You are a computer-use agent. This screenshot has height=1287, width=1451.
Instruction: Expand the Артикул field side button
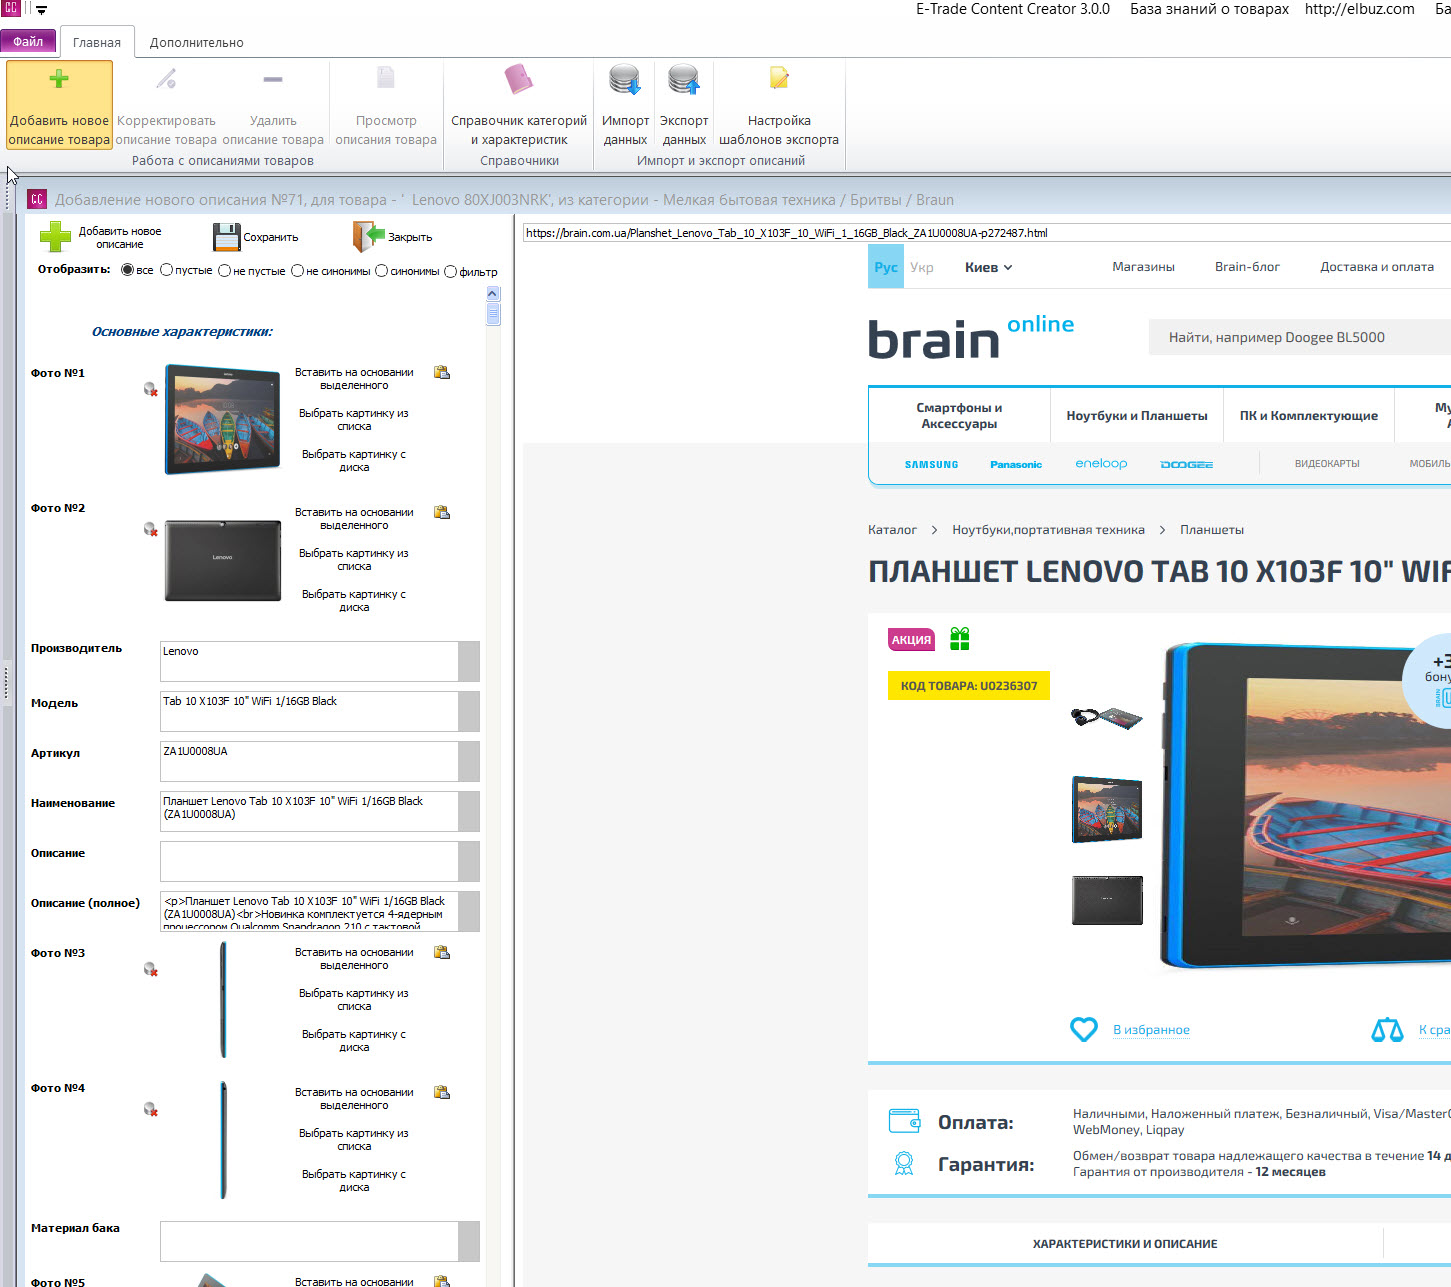(468, 761)
